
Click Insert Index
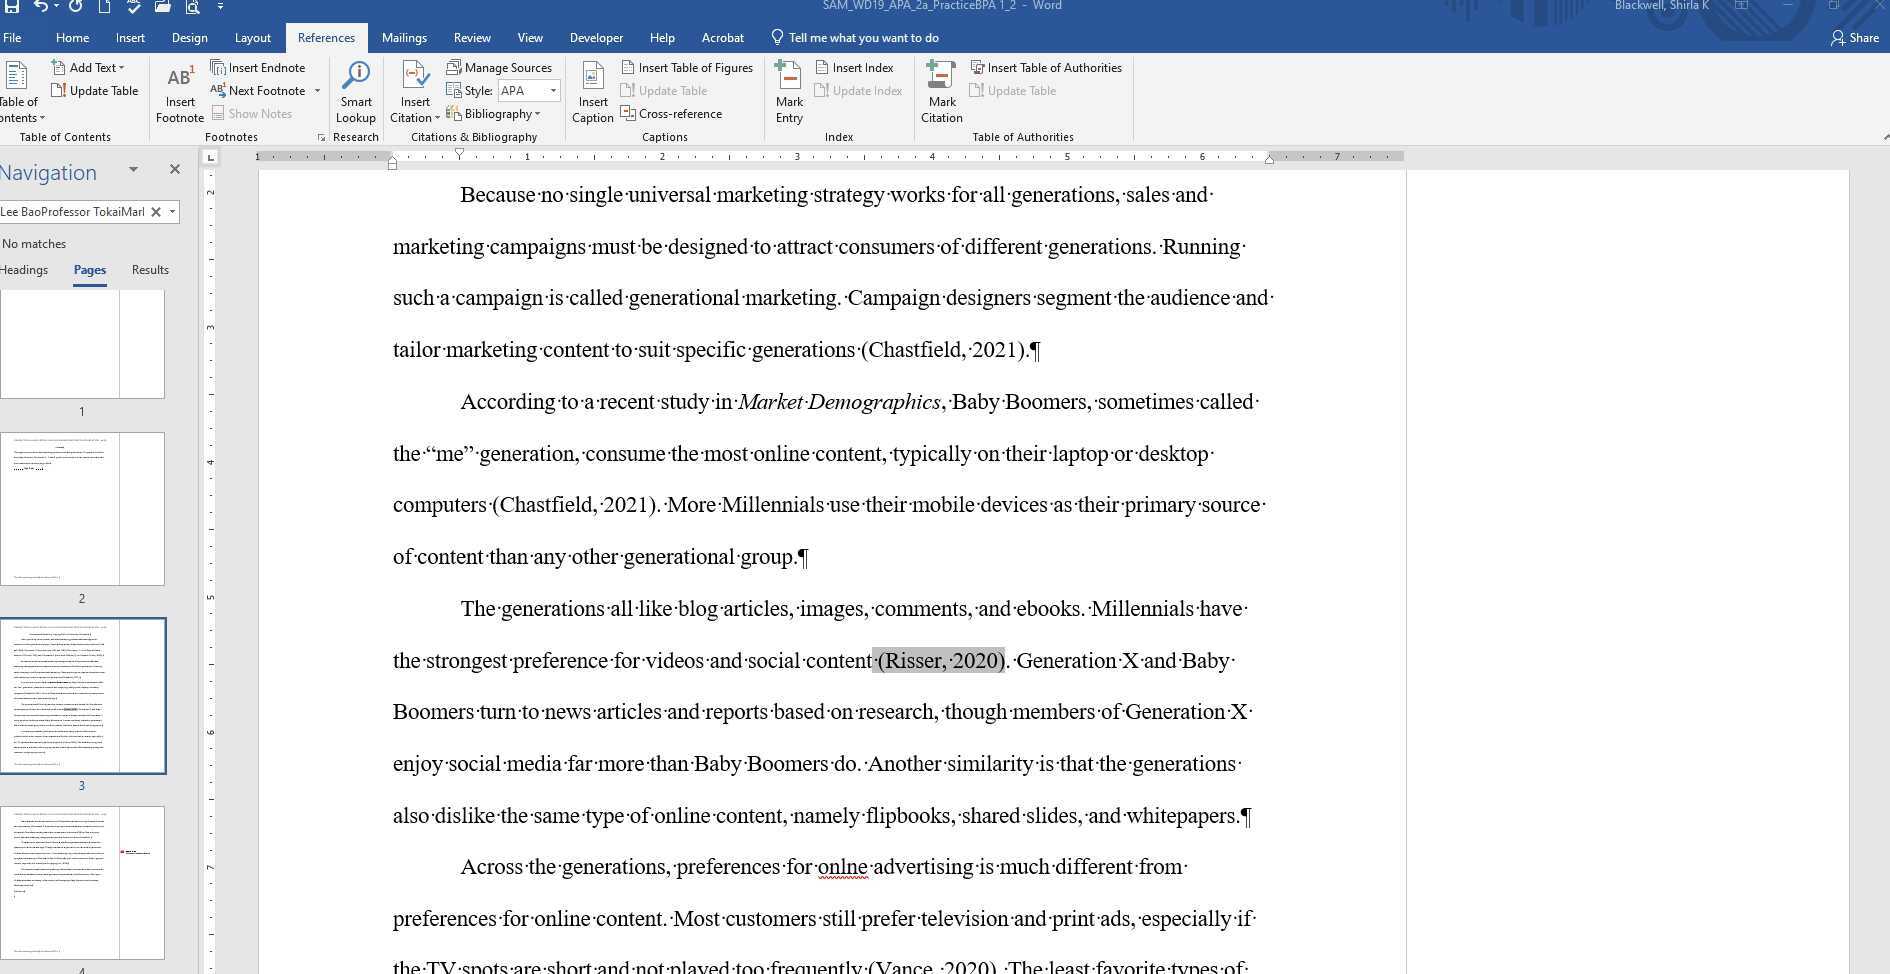pyautogui.click(x=854, y=67)
